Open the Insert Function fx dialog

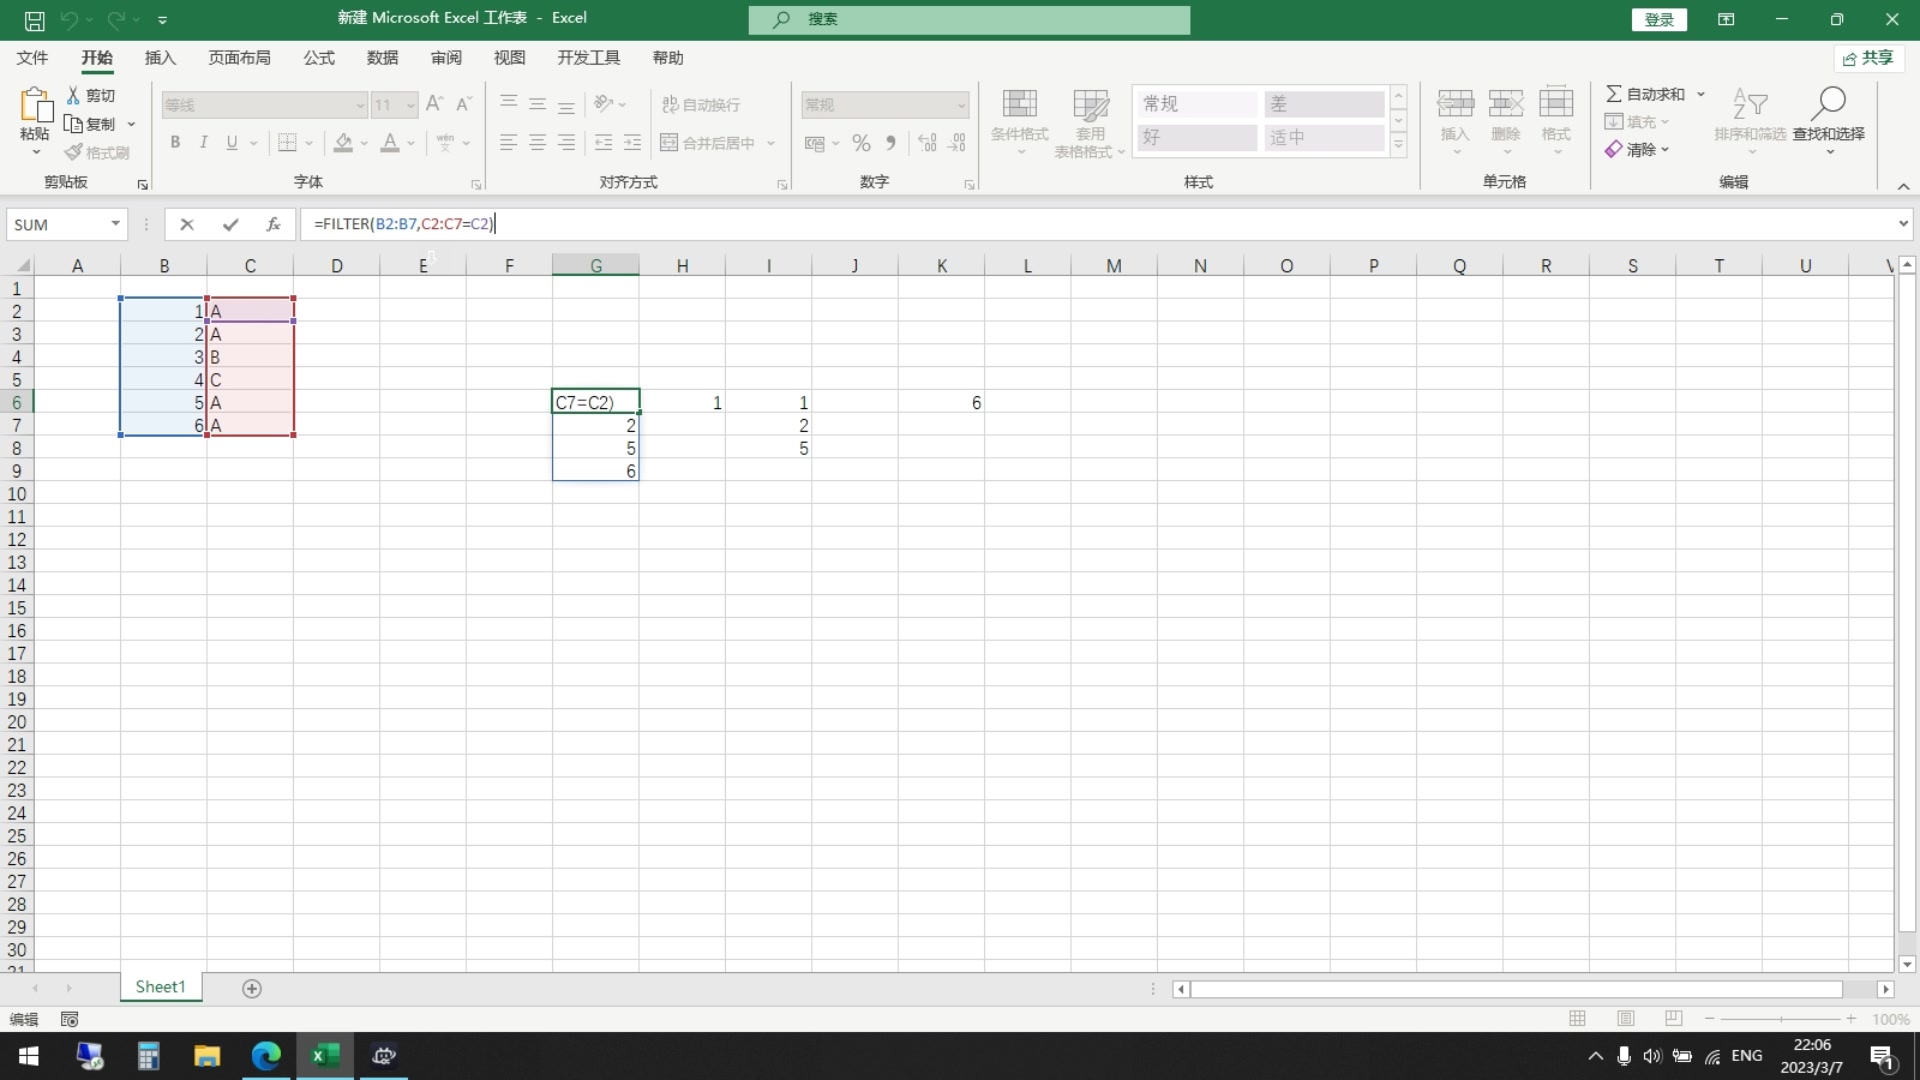coord(273,224)
